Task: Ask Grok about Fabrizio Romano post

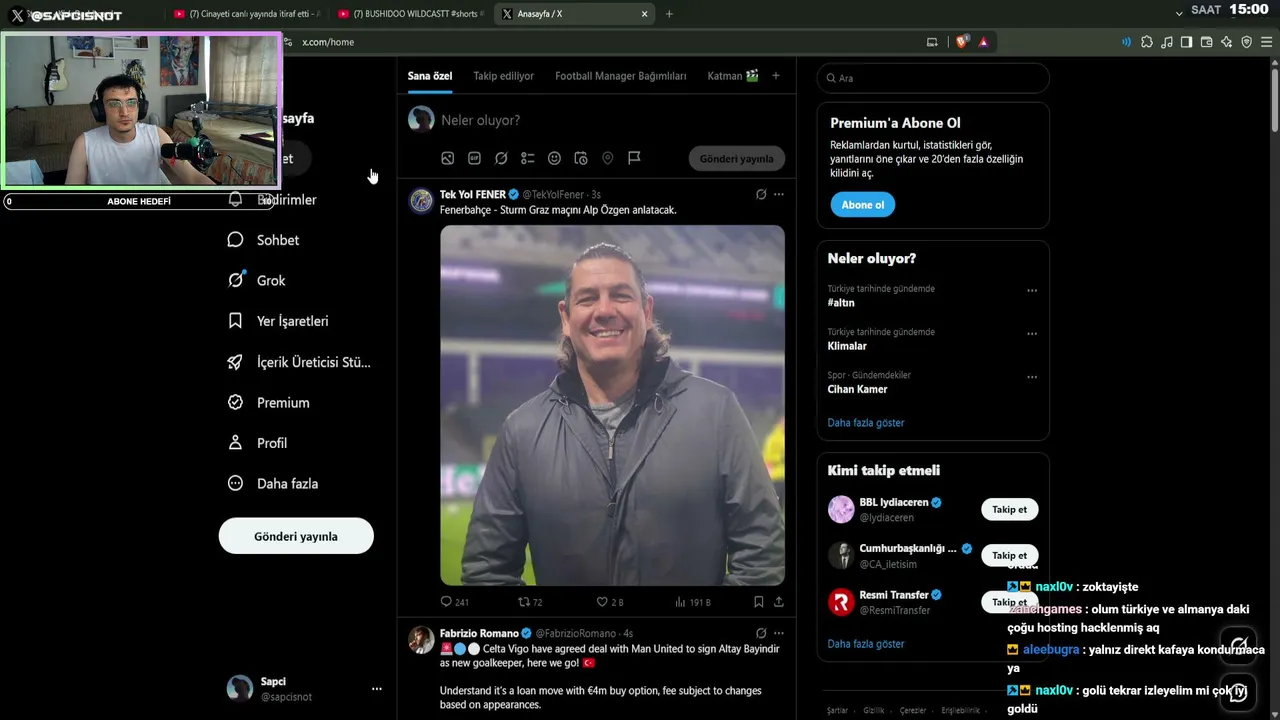Action: click(761, 633)
